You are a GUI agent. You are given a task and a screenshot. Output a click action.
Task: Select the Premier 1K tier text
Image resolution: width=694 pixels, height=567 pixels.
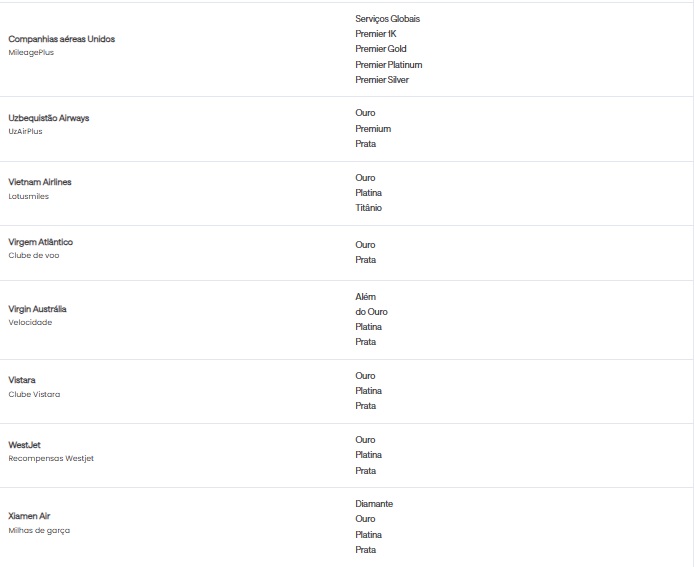(376, 34)
